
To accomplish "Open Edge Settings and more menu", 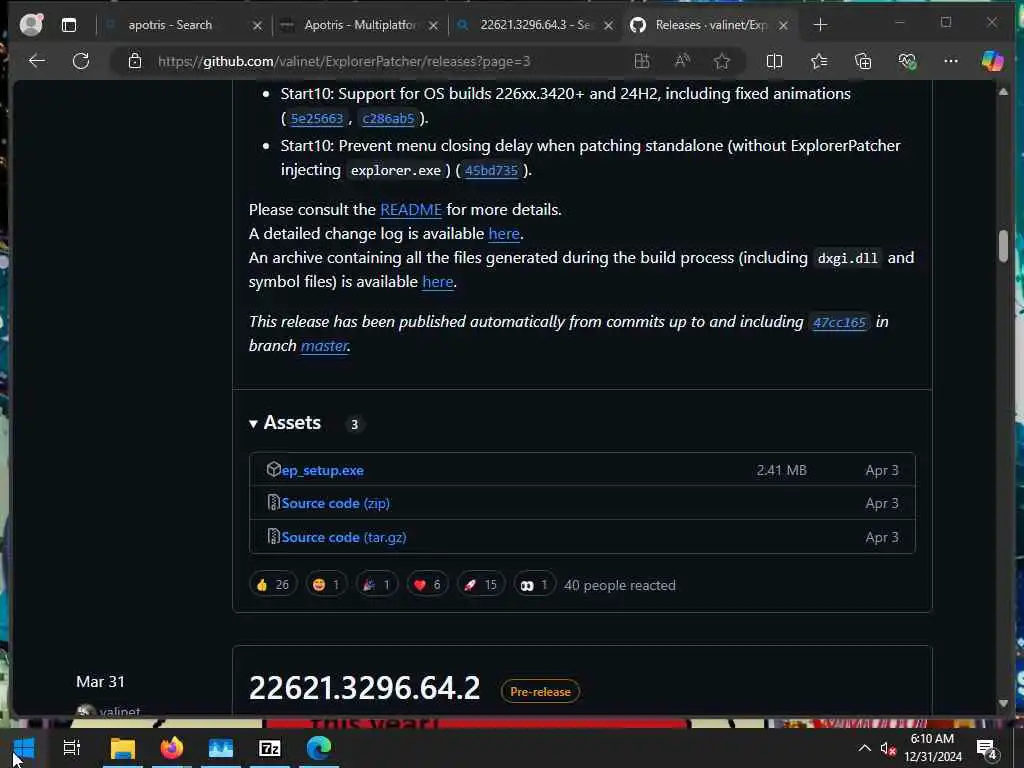I will pos(951,61).
